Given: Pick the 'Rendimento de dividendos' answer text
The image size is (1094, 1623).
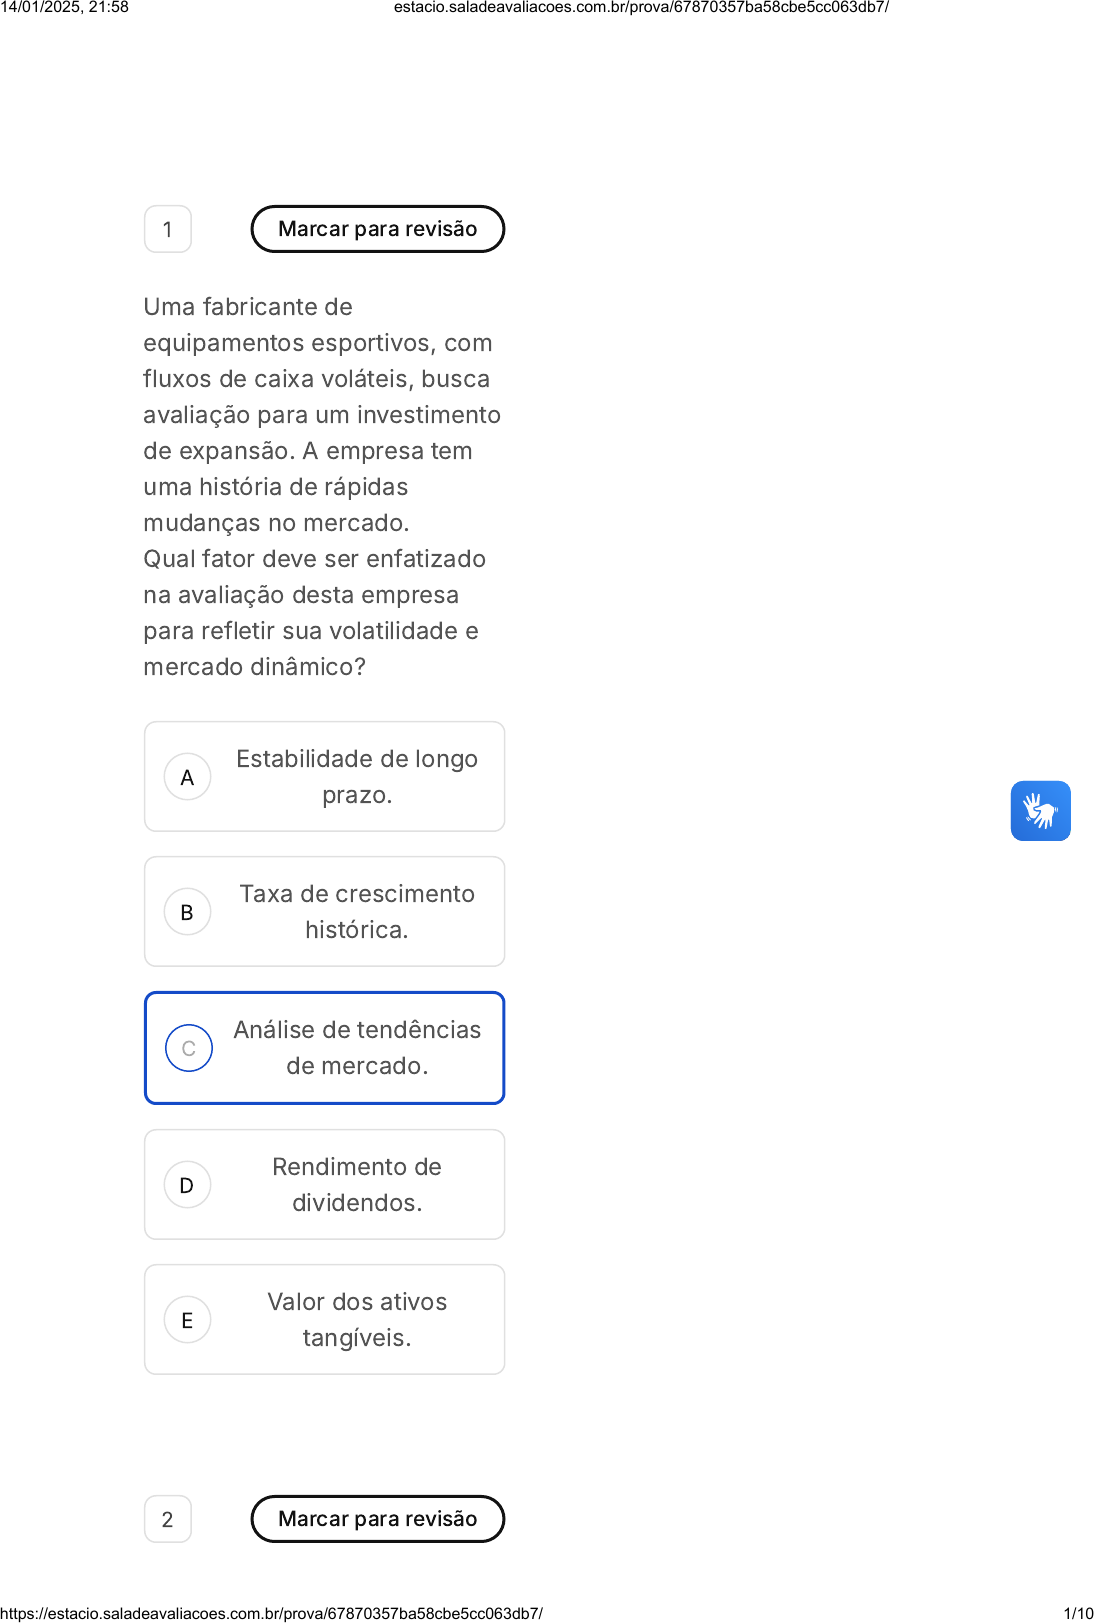Looking at the screenshot, I should coord(357,1185).
